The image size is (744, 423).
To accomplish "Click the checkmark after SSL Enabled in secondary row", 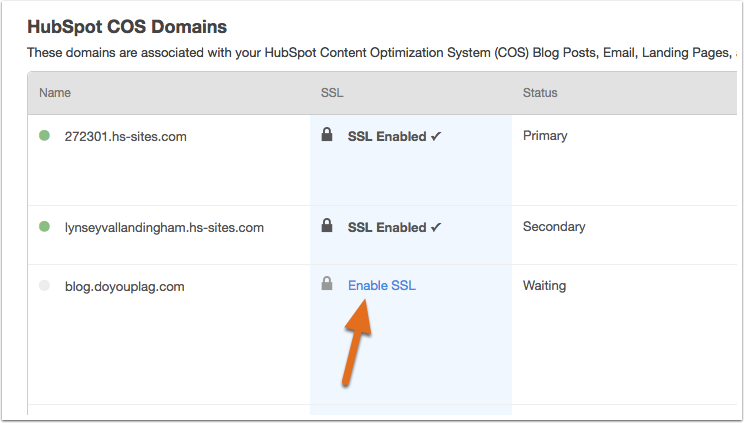I will [x=436, y=228].
